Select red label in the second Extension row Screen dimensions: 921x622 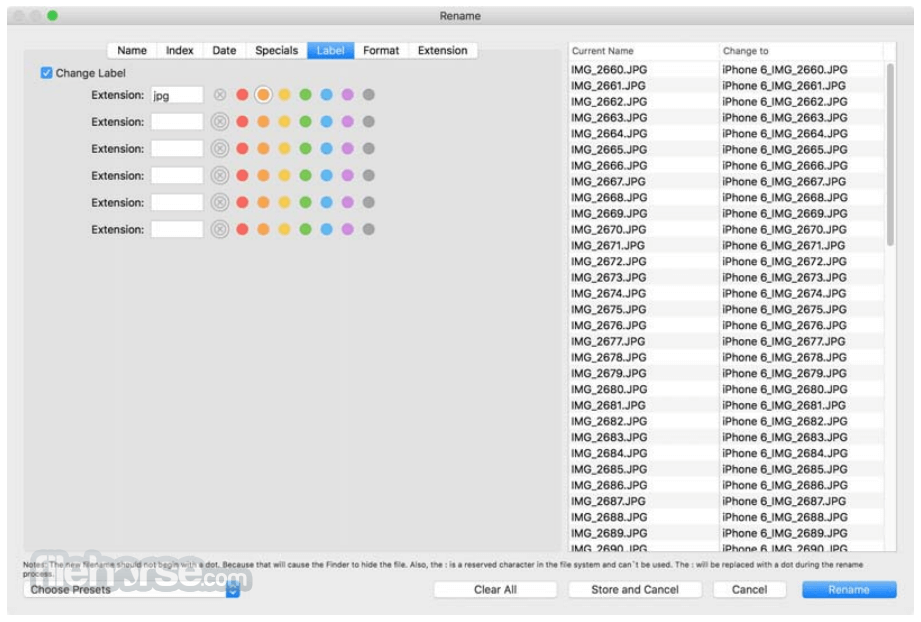pos(242,122)
